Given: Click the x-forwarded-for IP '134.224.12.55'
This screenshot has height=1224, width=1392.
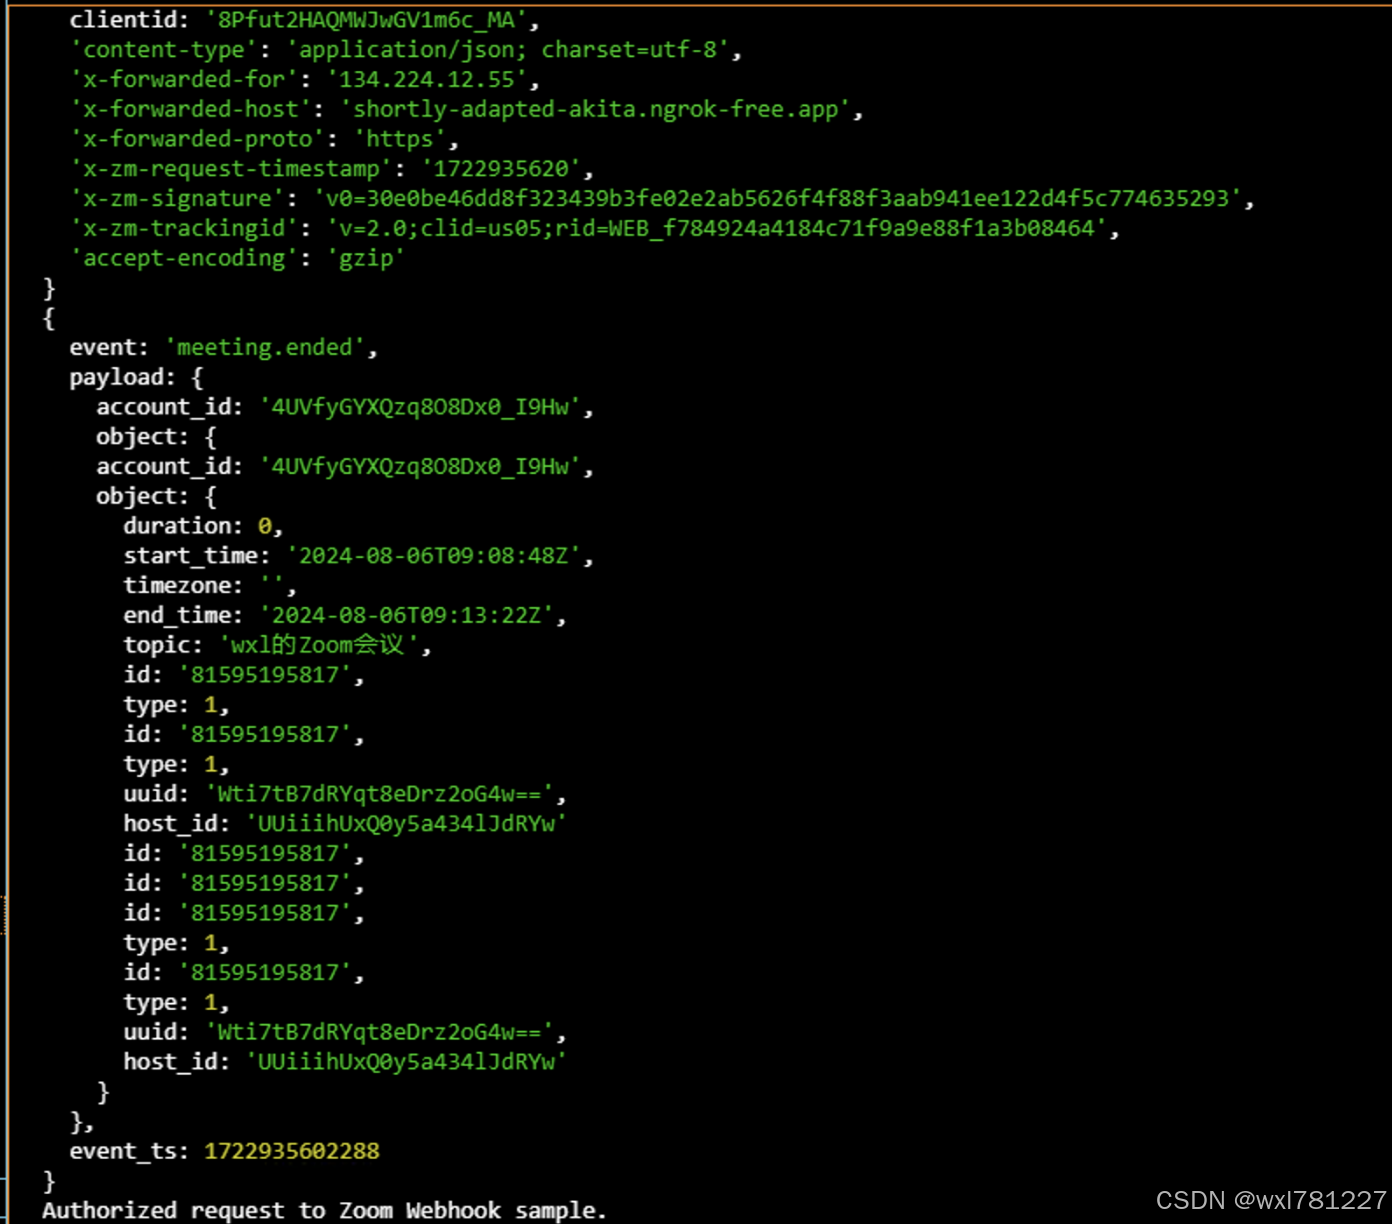Looking at the screenshot, I should 427,80.
